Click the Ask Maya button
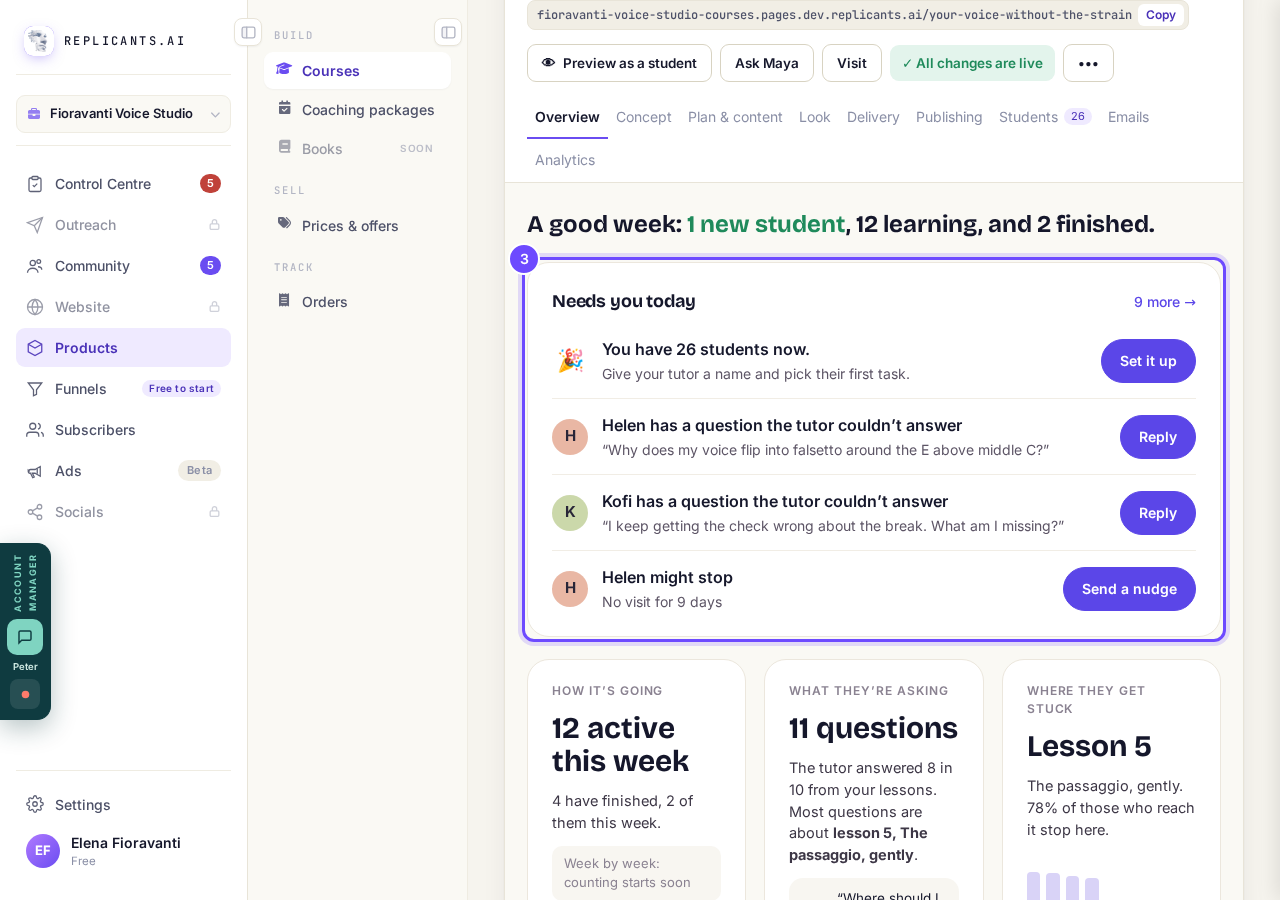The height and width of the screenshot is (900, 1280). 767,63
